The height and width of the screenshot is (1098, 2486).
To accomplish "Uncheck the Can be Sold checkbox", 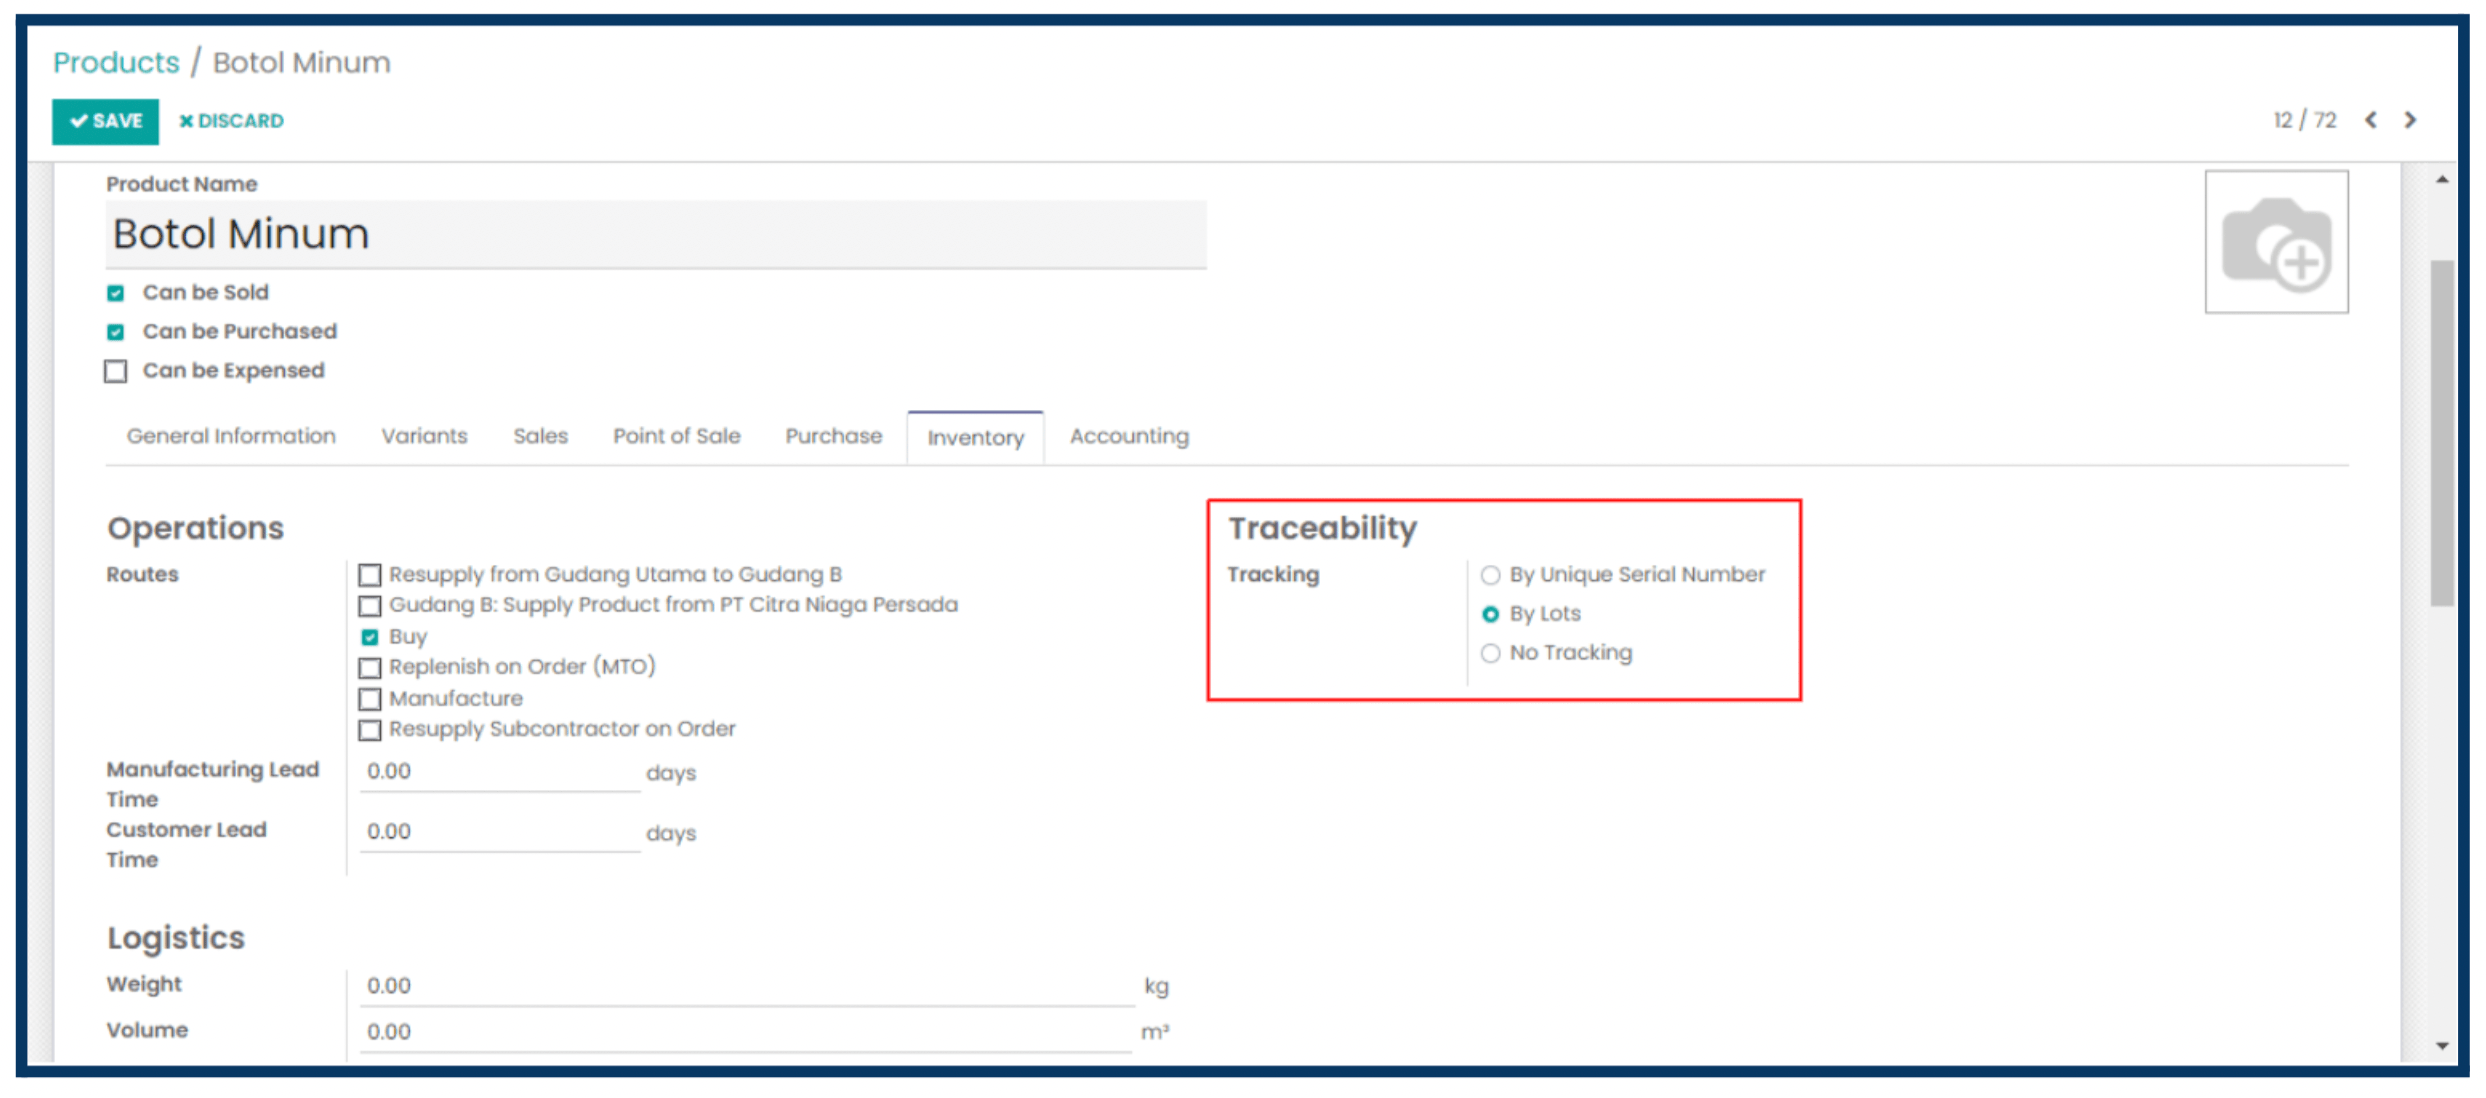I will (116, 293).
